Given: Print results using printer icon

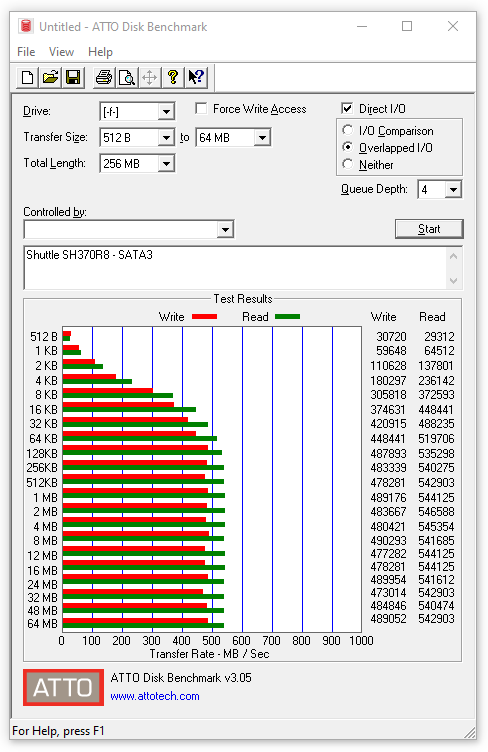Looking at the screenshot, I should tap(103, 77).
